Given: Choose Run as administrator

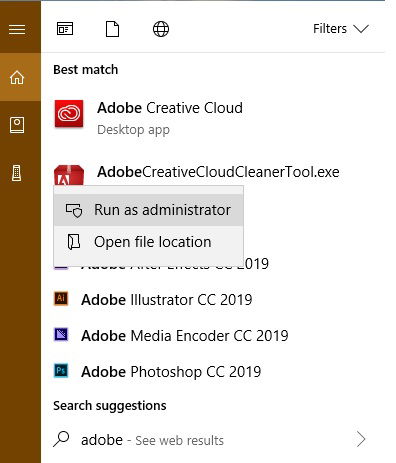Looking at the screenshot, I should pos(148,210).
